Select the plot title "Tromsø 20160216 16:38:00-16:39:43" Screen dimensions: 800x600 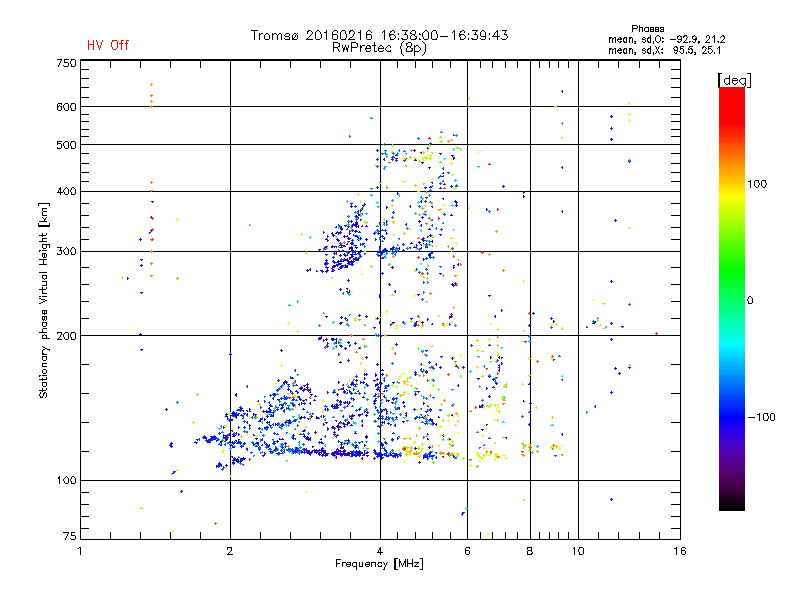click(x=379, y=35)
